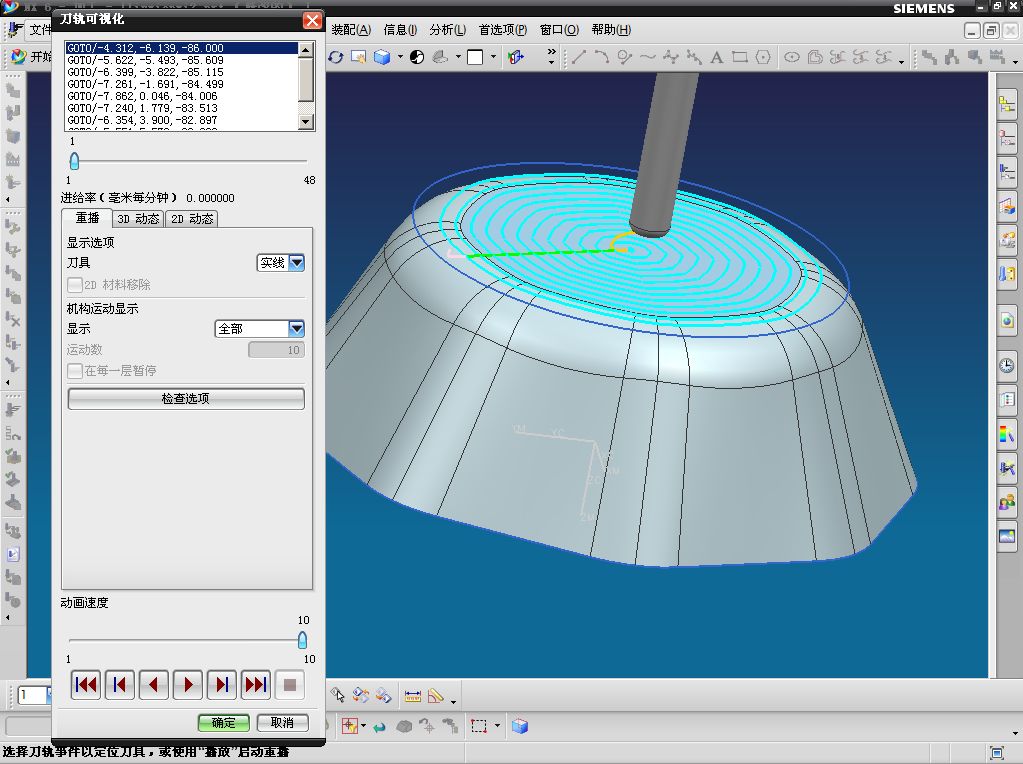Select the rectangle curve tool icon
This screenshot has height=764, width=1023.
pyautogui.click(x=739, y=57)
